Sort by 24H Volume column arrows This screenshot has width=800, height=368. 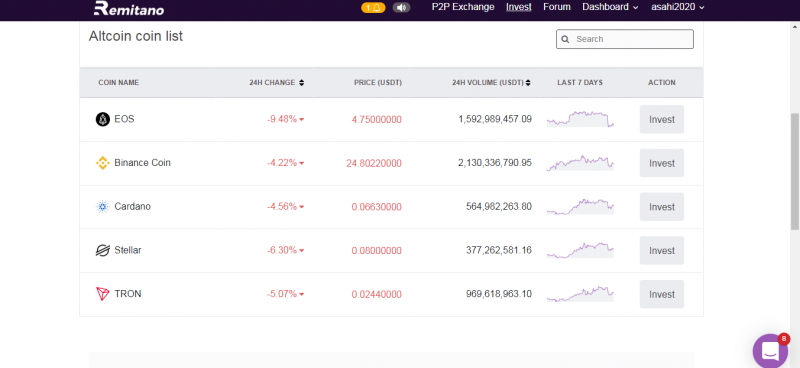(528, 83)
